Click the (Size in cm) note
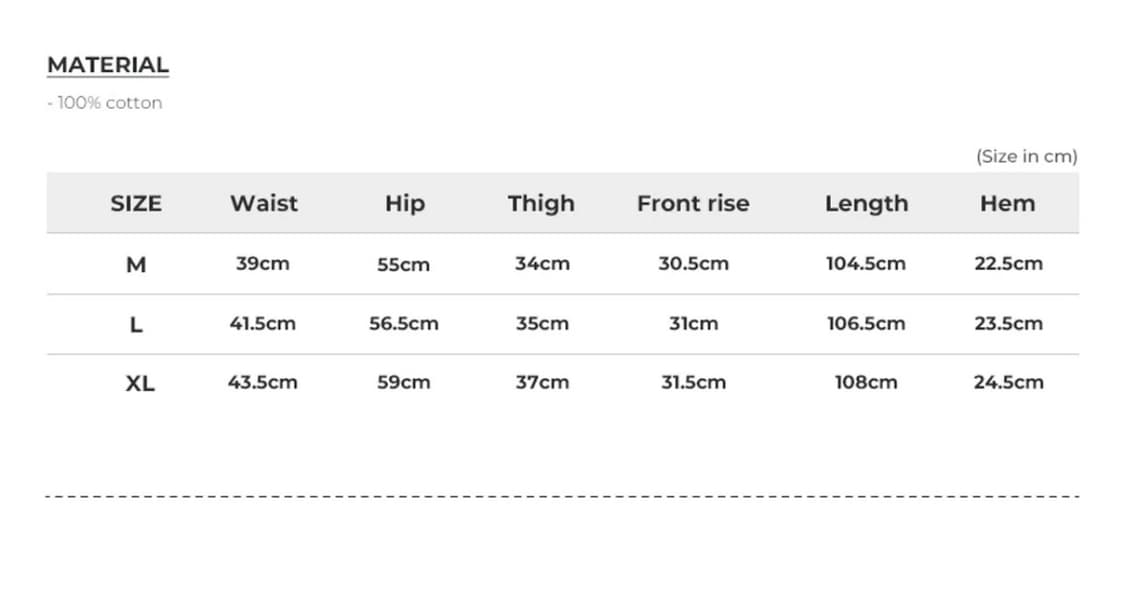The height and width of the screenshot is (612, 1125). 1026,156
